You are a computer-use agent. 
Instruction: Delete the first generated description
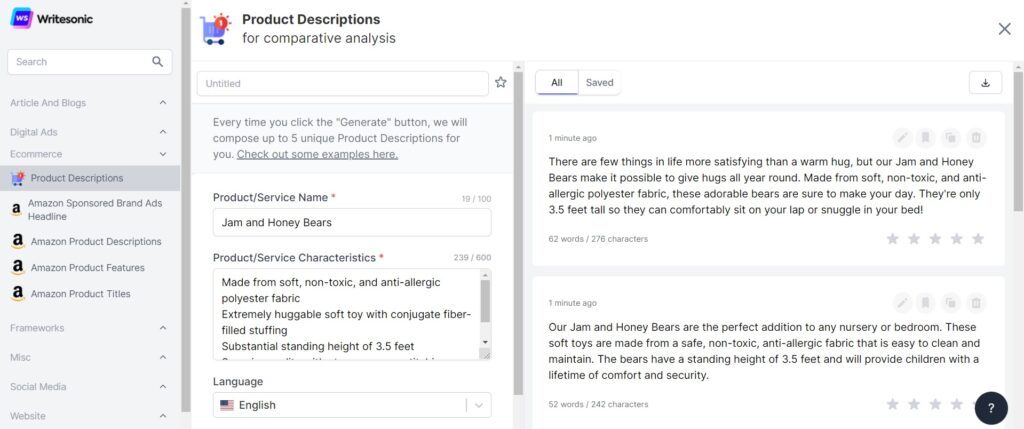976,138
